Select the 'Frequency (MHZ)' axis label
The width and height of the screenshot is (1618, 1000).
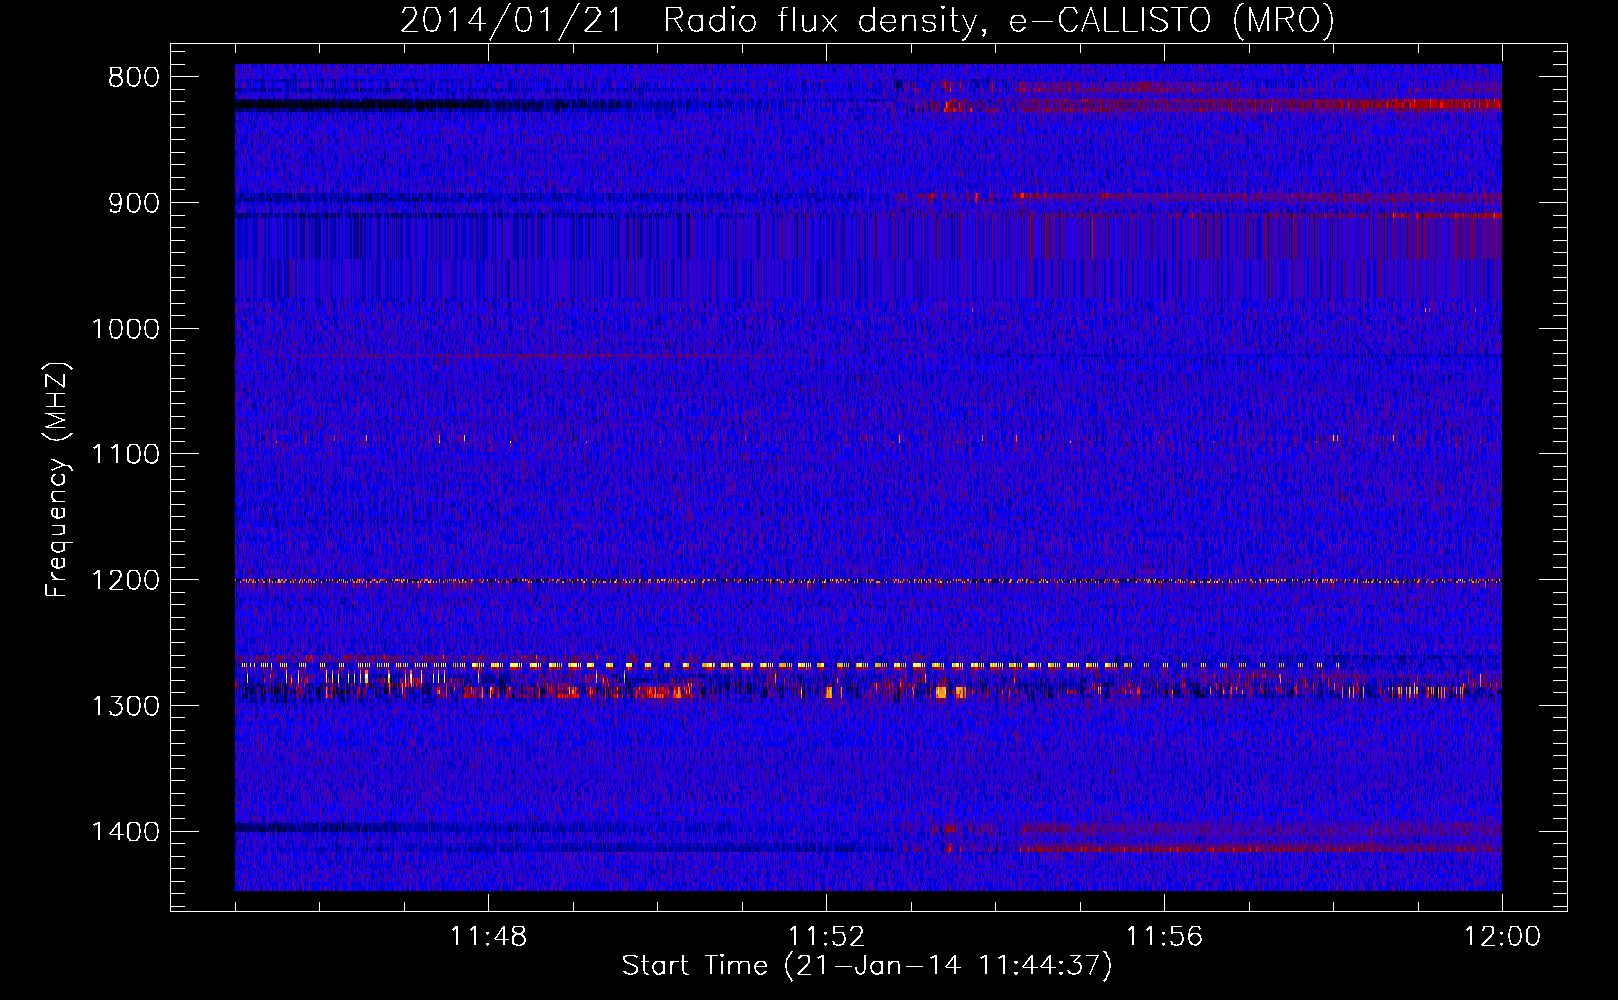57,480
